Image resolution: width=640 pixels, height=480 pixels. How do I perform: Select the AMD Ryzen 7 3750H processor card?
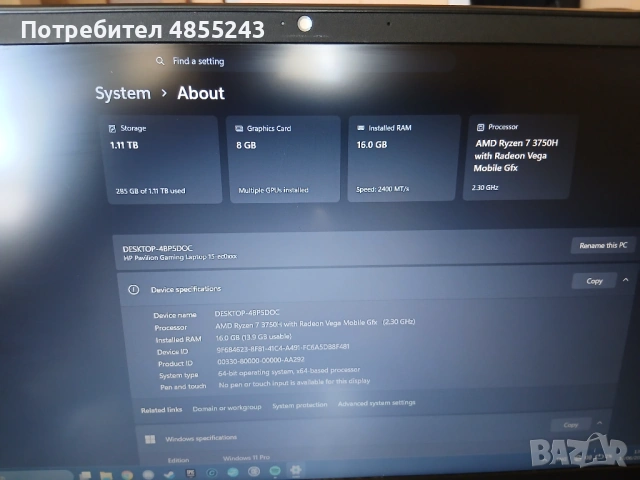tap(519, 157)
